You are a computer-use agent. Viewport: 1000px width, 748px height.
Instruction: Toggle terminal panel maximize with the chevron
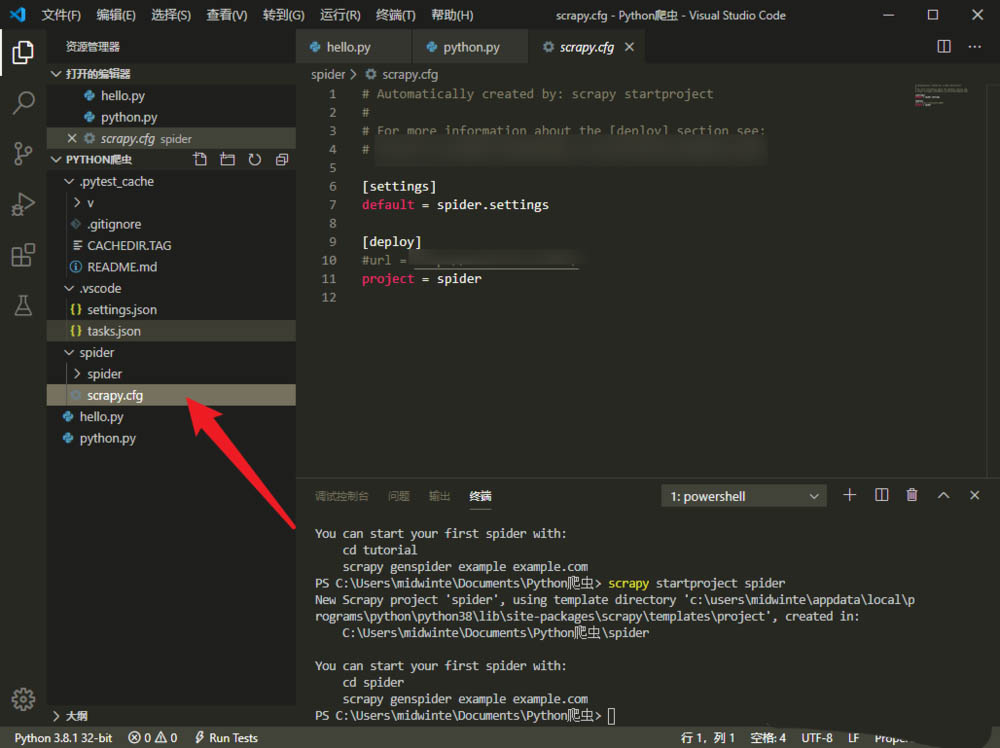tap(943, 494)
